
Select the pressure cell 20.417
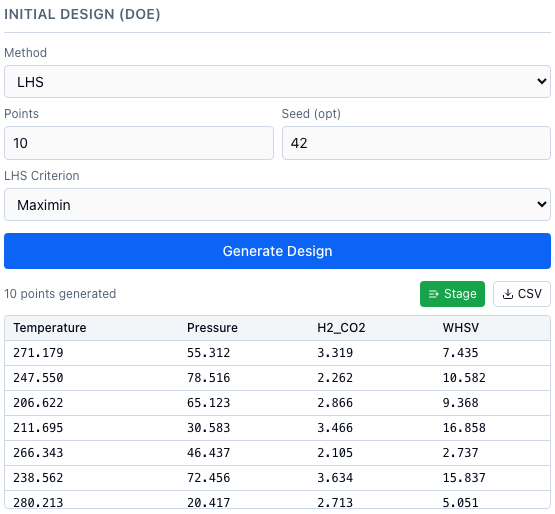tap(208, 502)
